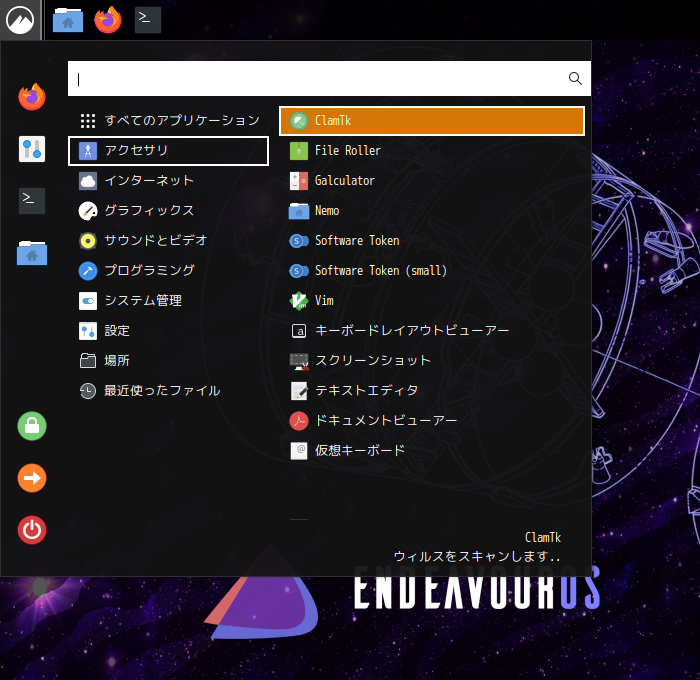Launch file manager from top panel
The width and height of the screenshot is (700, 680).
click(x=68, y=20)
